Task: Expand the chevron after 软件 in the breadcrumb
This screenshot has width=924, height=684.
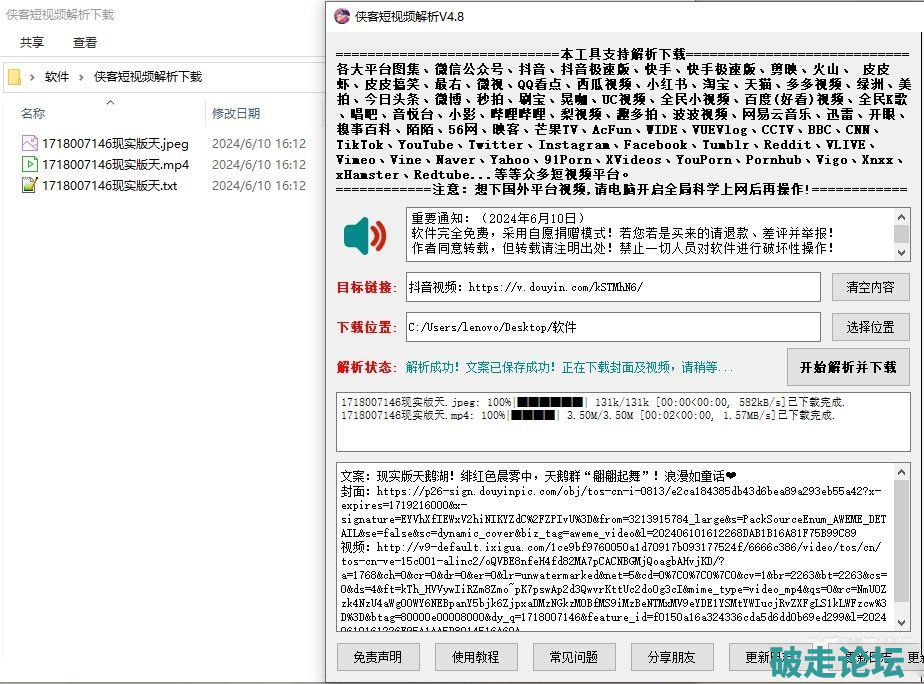Action: (82, 77)
